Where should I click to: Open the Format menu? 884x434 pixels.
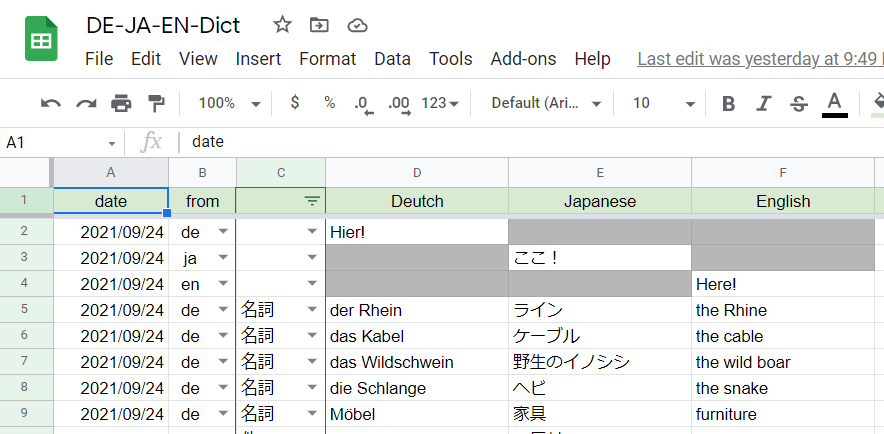328,59
